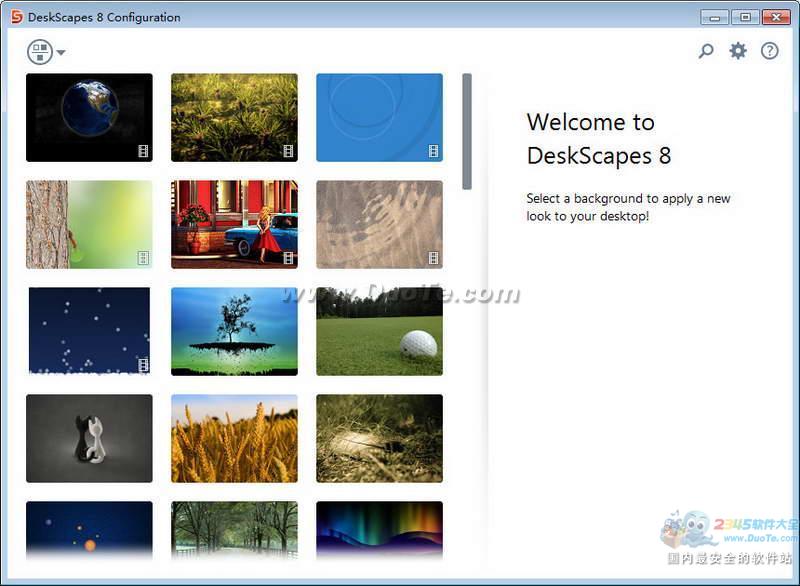
Task: Select the golden grass field wallpaper thumbnail
Action: pos(234,117)
